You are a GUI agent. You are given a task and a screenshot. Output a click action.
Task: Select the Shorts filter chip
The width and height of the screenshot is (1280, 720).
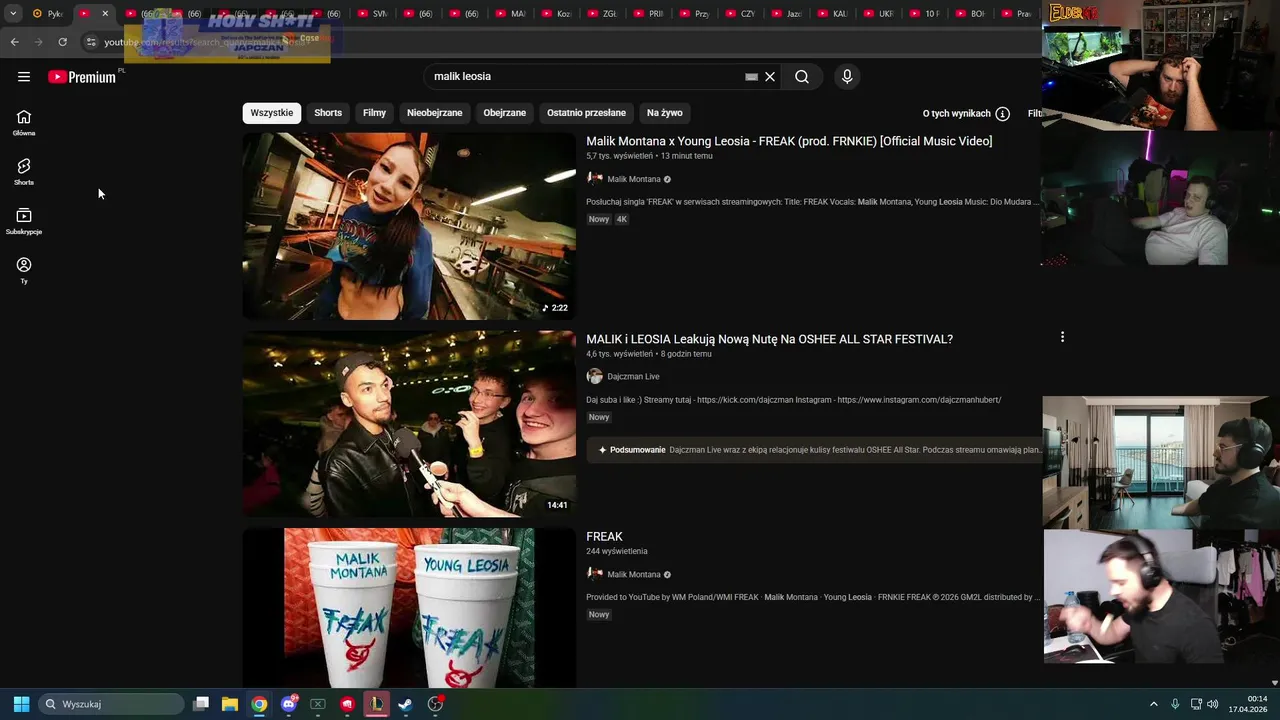tap(328, 113)
